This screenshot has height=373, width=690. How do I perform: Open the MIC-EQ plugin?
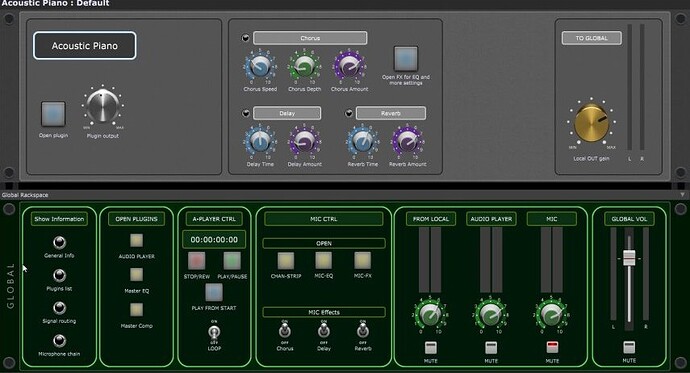pos(323,261)
